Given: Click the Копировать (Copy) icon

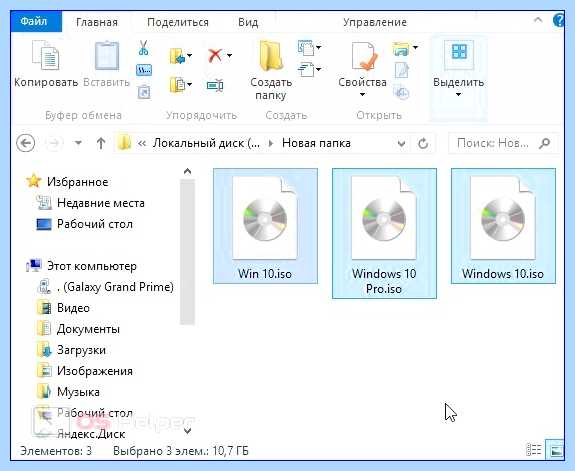Looking at the screenshot, I should [45, 56].
